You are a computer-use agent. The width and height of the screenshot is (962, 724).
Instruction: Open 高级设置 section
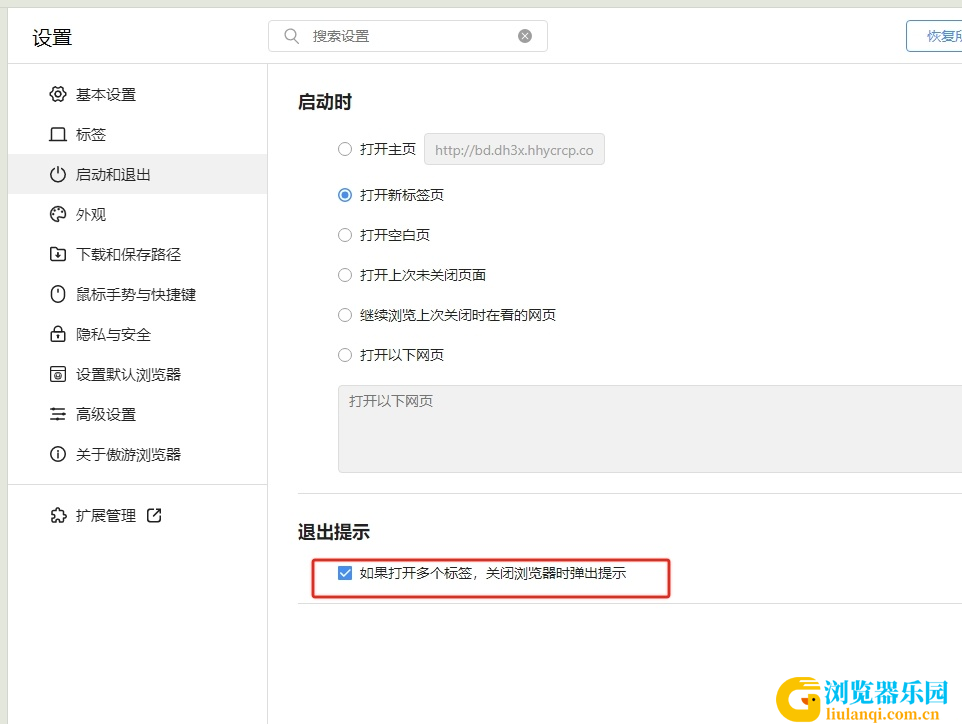coord(137,414)
